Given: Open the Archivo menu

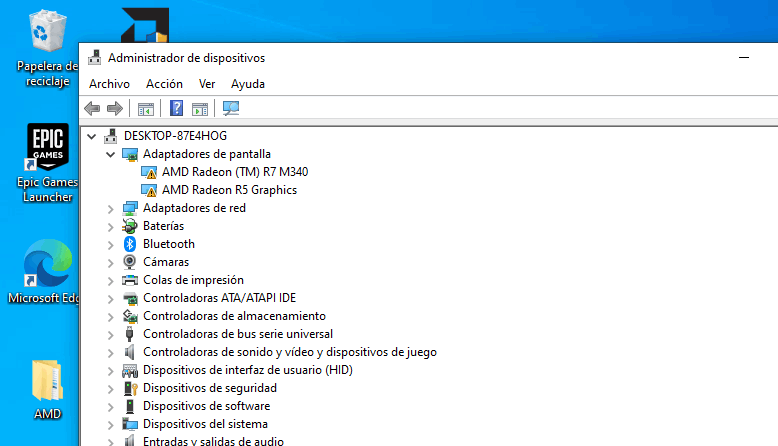Looking at the screenshot, I should tap(109, 84).
